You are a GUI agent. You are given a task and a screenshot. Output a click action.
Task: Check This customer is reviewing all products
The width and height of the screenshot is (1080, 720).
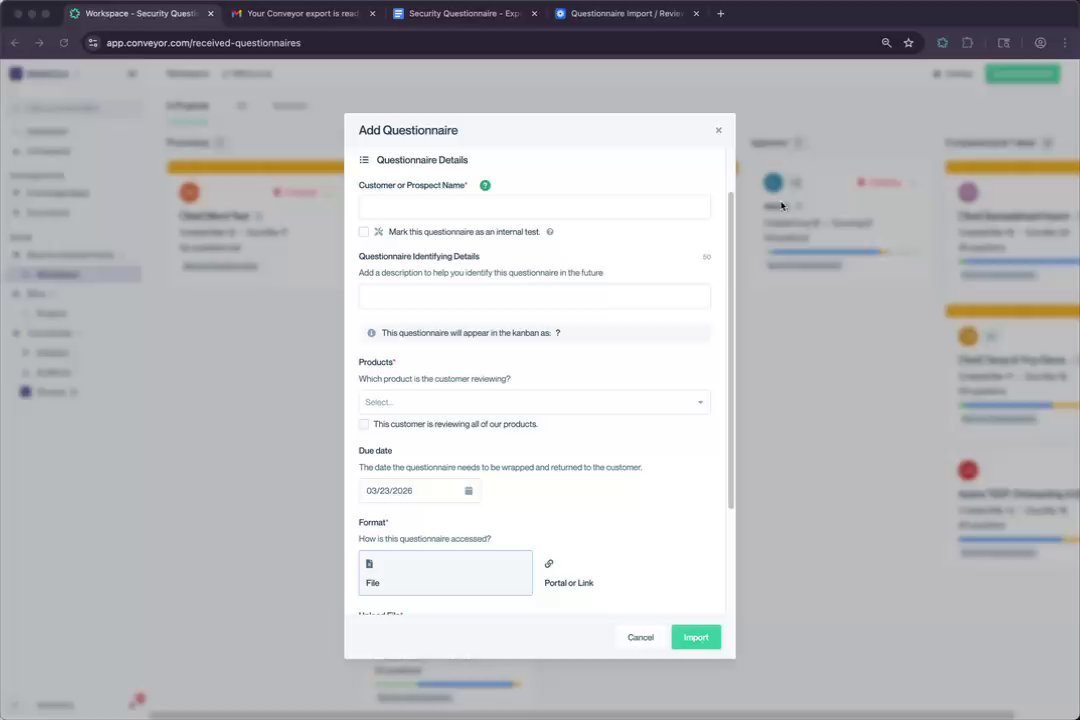pyautogui.click(x=364, y=424)
